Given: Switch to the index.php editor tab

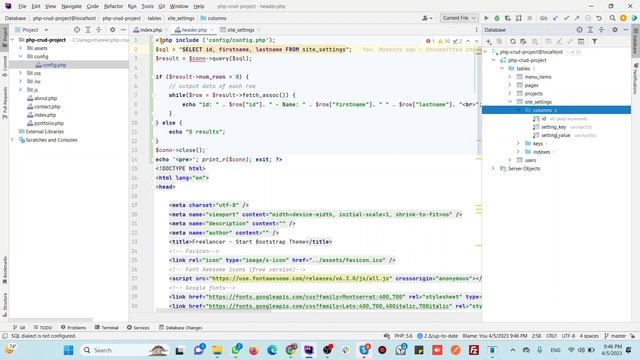Looking at the screenshot, I should (x=148, y=30).
